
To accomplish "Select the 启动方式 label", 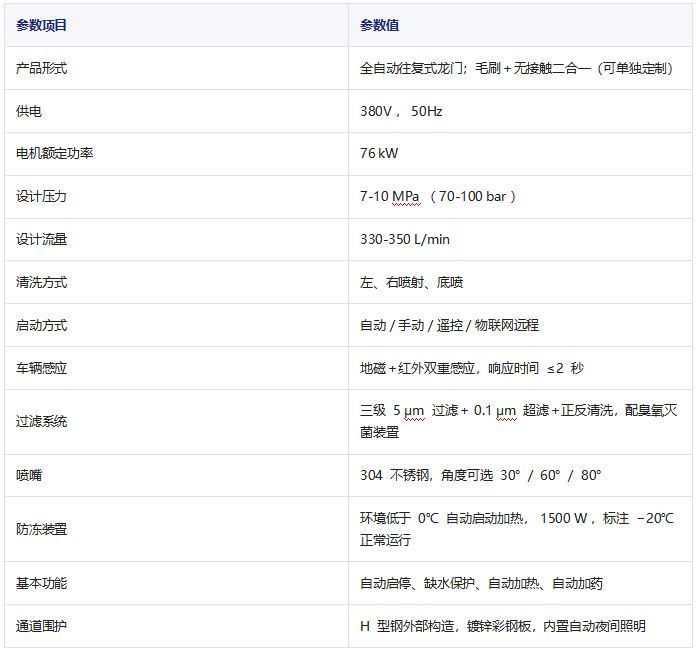I will click(x=41, y=325).
